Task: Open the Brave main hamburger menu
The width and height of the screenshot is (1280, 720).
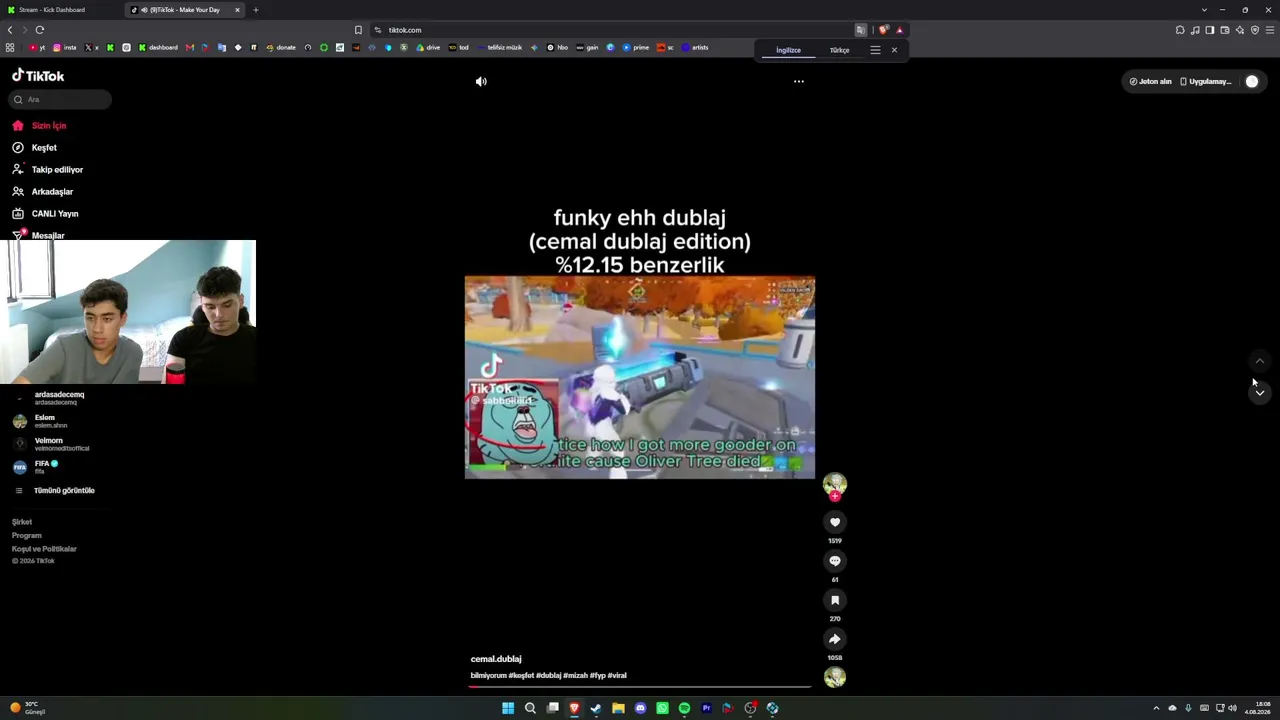Action: [1270, 30]
